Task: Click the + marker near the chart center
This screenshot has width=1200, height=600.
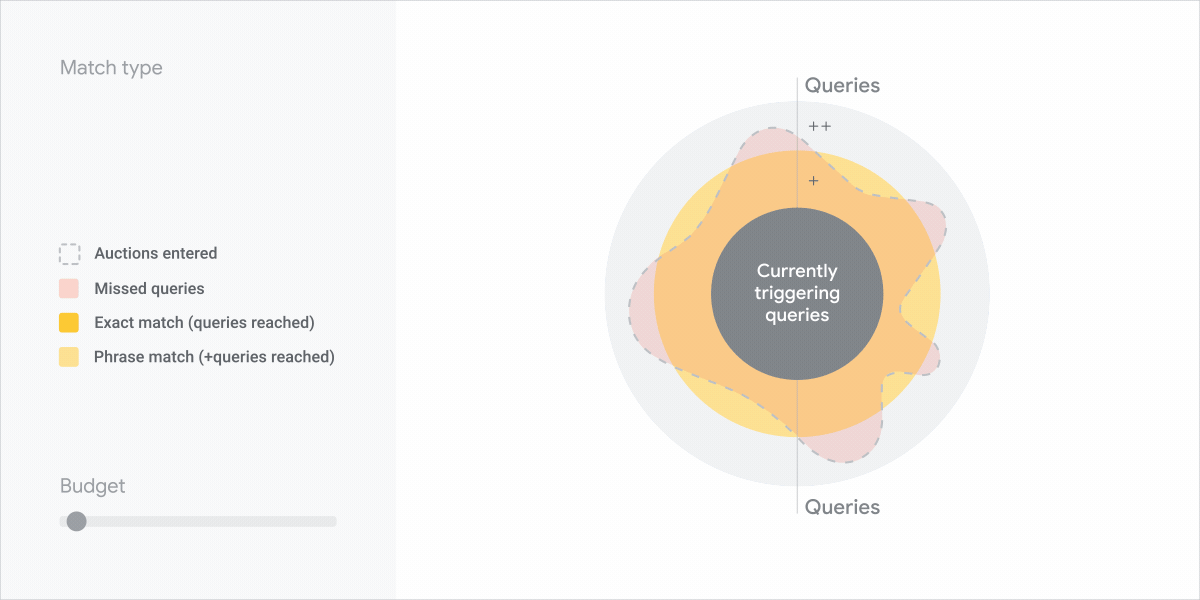Action: [x=813, y=181]
